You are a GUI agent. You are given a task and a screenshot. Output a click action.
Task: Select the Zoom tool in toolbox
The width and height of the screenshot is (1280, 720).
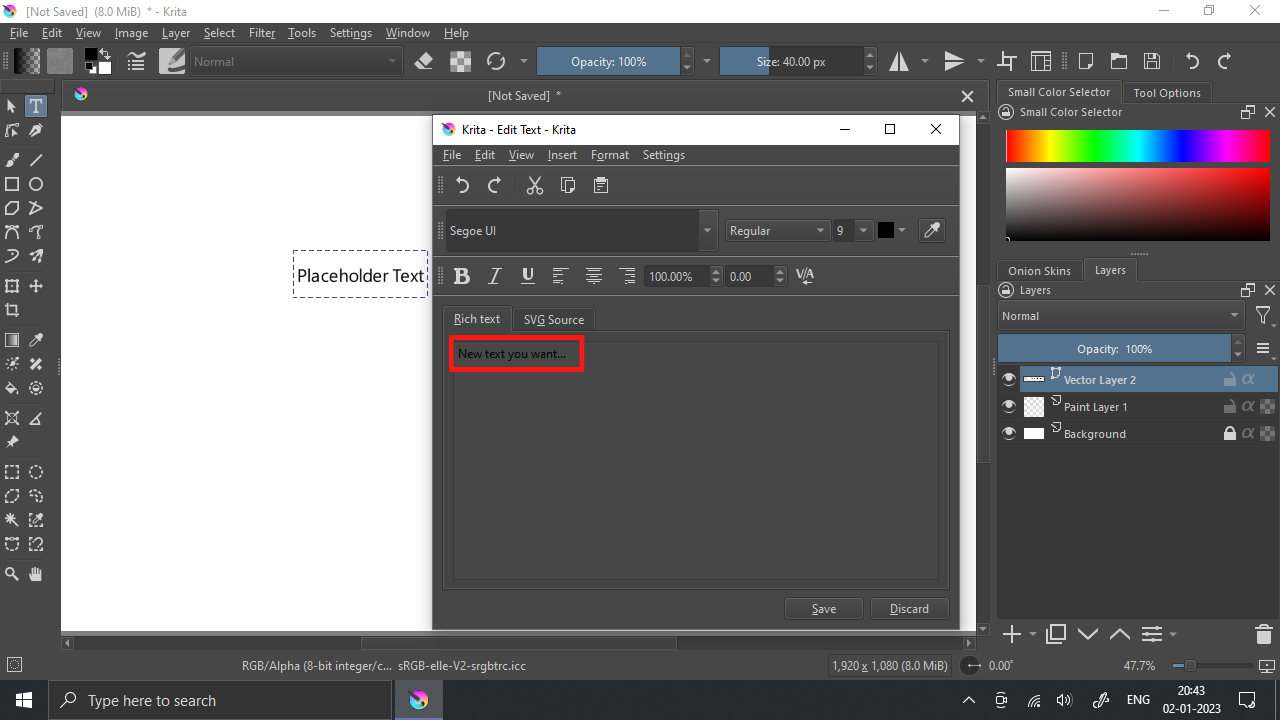pos(12,574)
